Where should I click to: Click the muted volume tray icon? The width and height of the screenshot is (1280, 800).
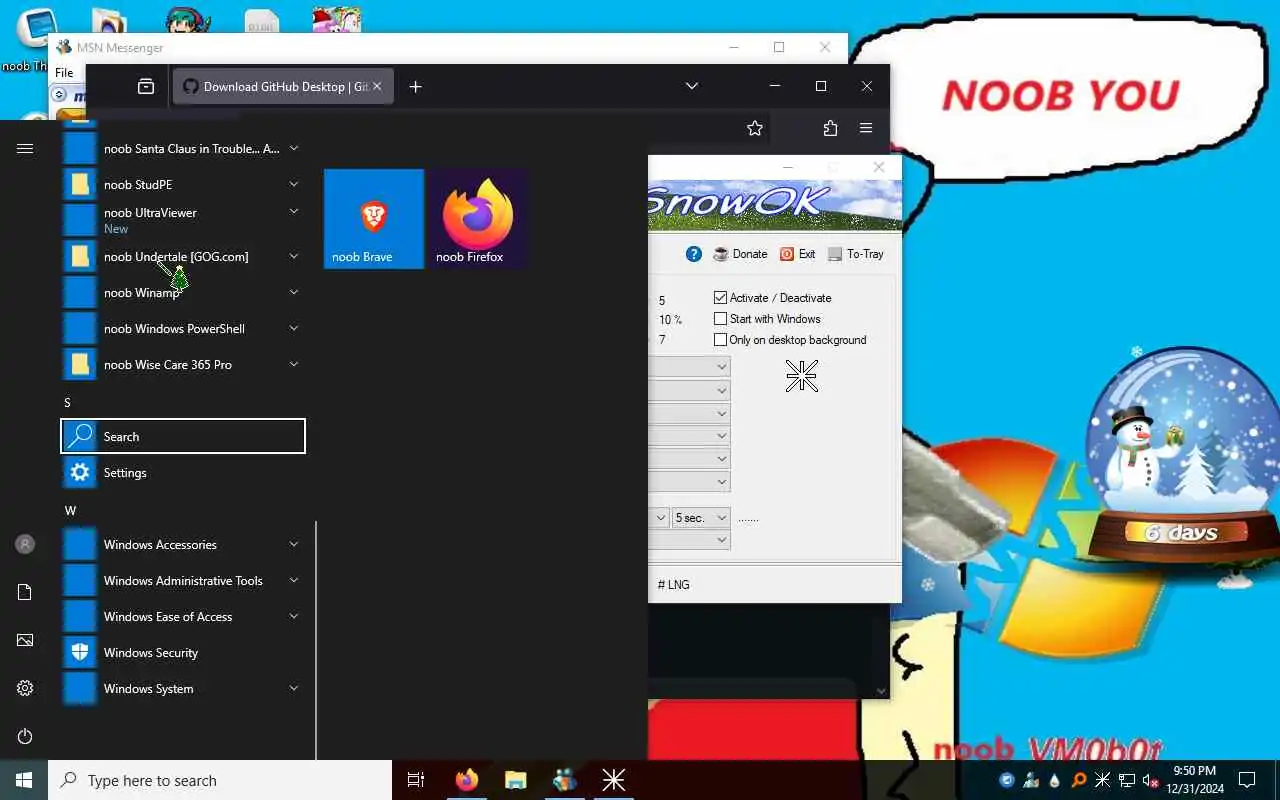point(1150,780)
